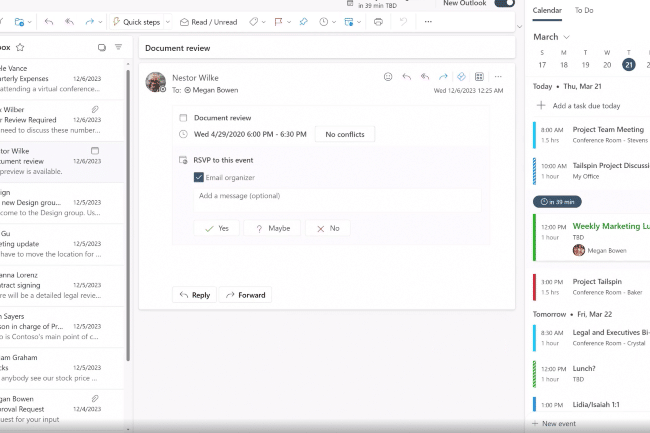Open the emoji reaction icon in message header
The image size is (650, 433).
pos(388,77)
